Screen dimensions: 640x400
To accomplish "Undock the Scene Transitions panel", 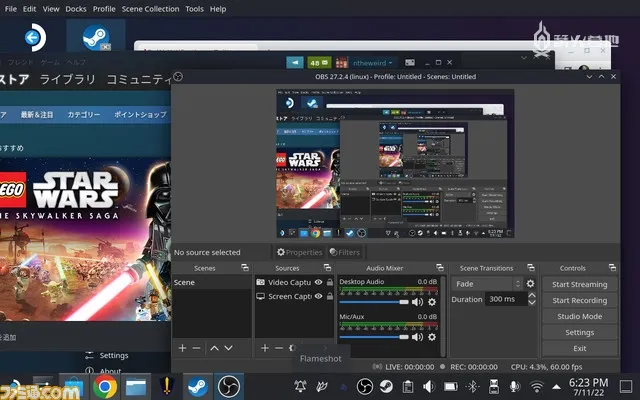I will point(531,268).
